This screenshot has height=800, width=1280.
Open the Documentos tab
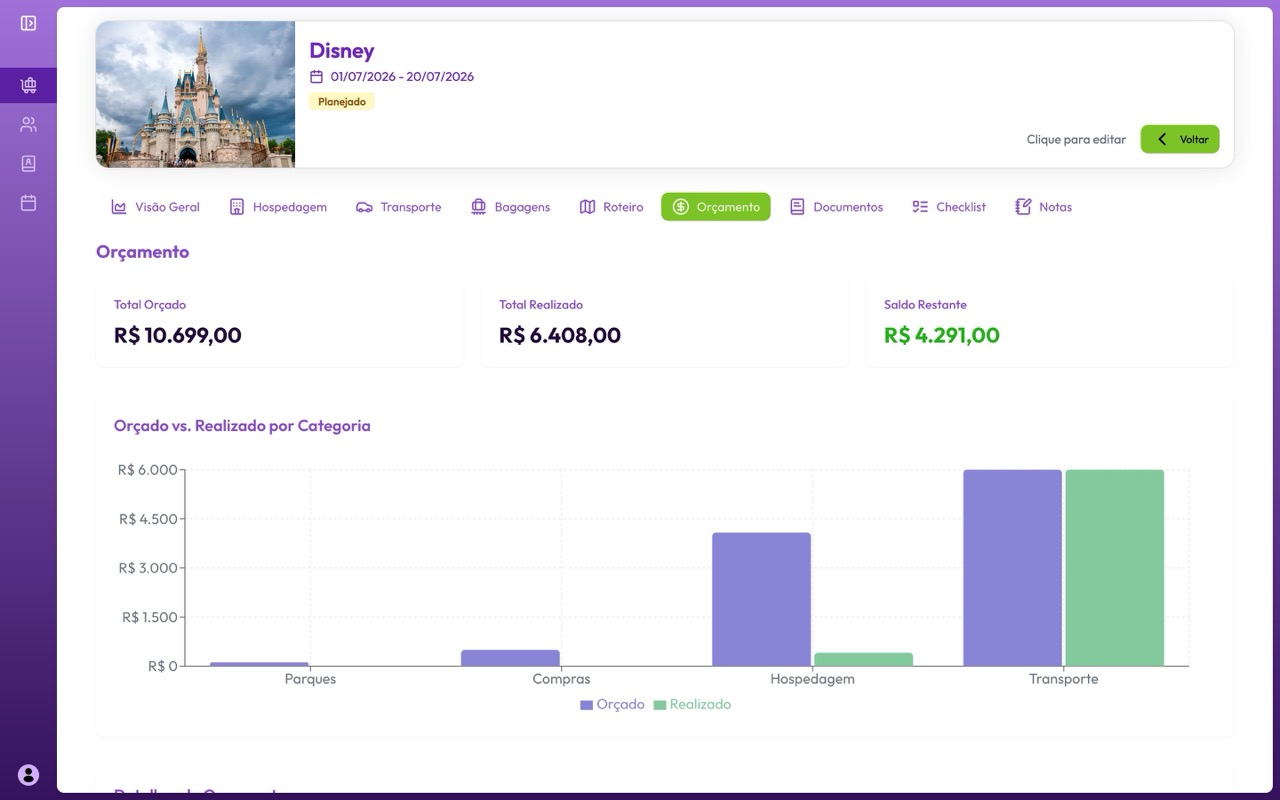(836, 207)
